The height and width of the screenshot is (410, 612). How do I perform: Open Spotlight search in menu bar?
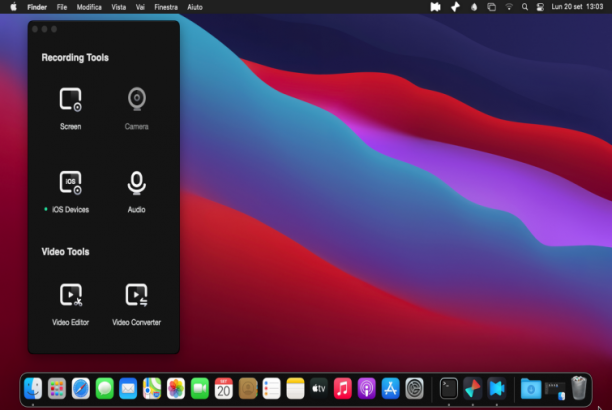click(x=525, y=7)
